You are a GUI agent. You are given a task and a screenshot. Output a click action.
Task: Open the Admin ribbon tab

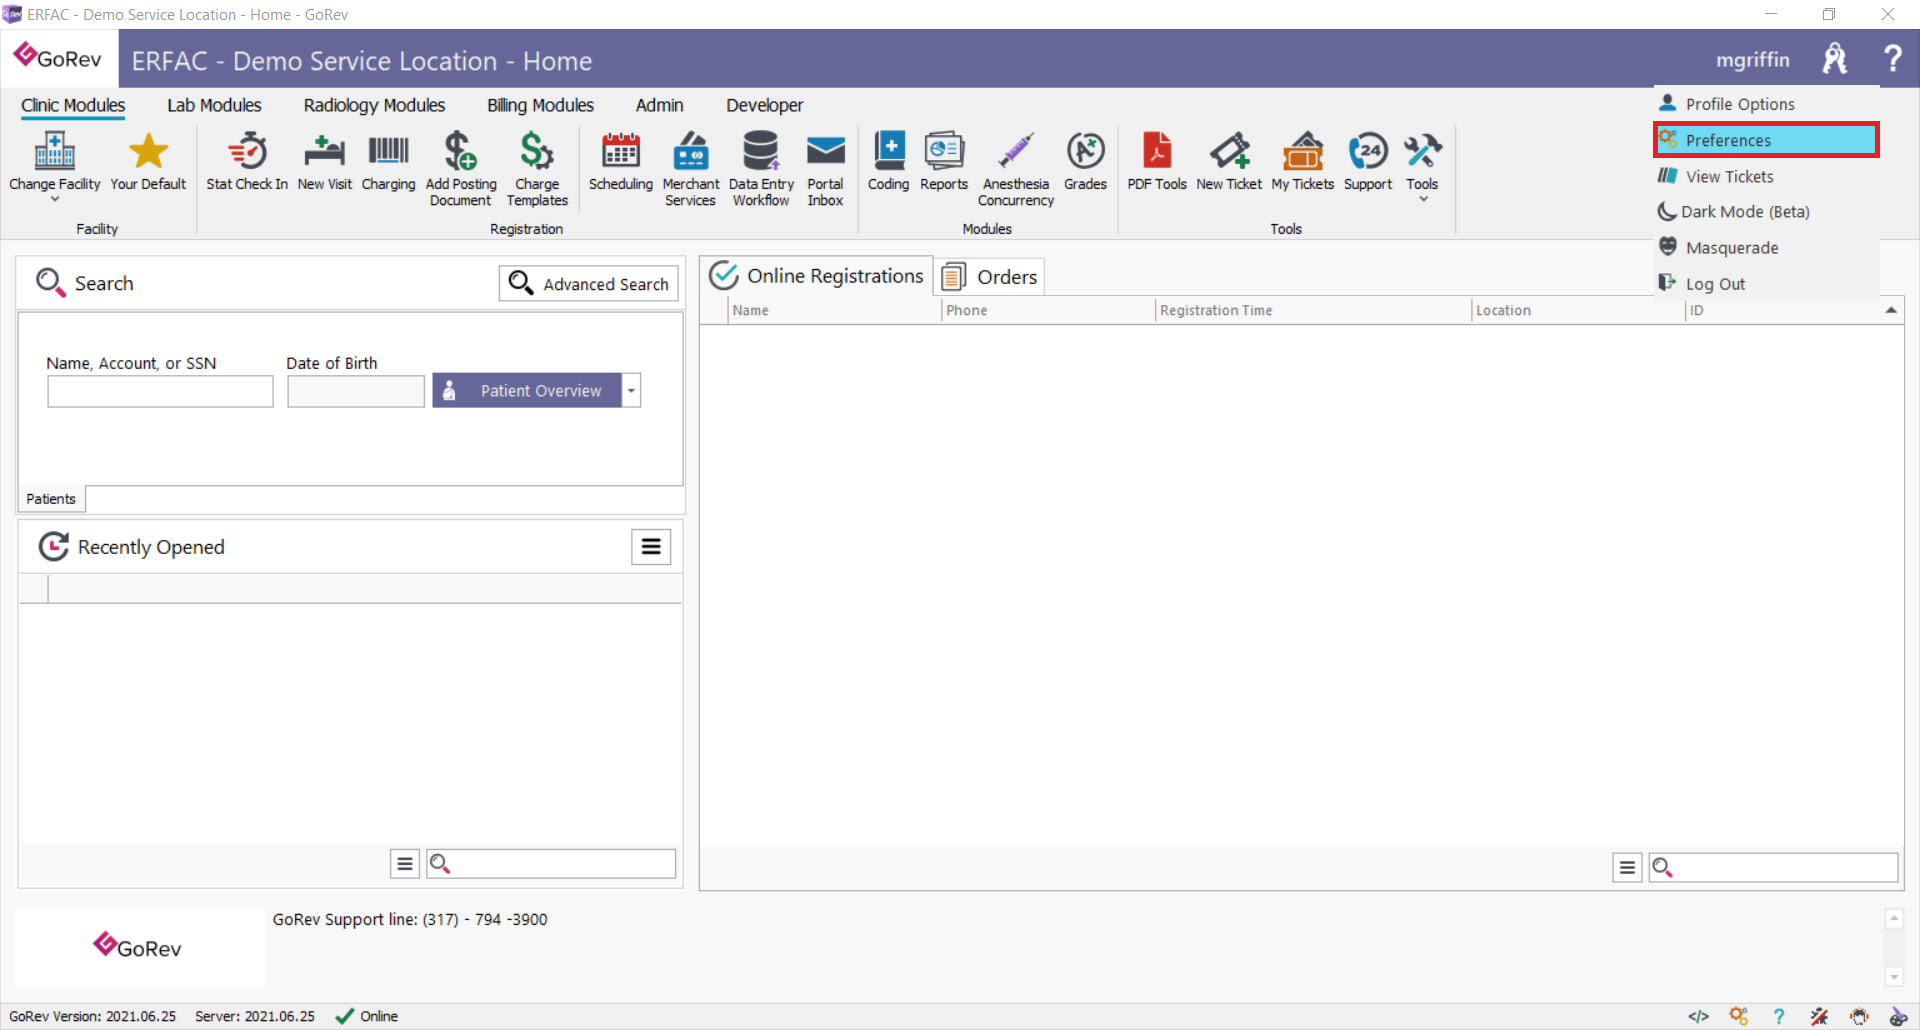point(659,105)
